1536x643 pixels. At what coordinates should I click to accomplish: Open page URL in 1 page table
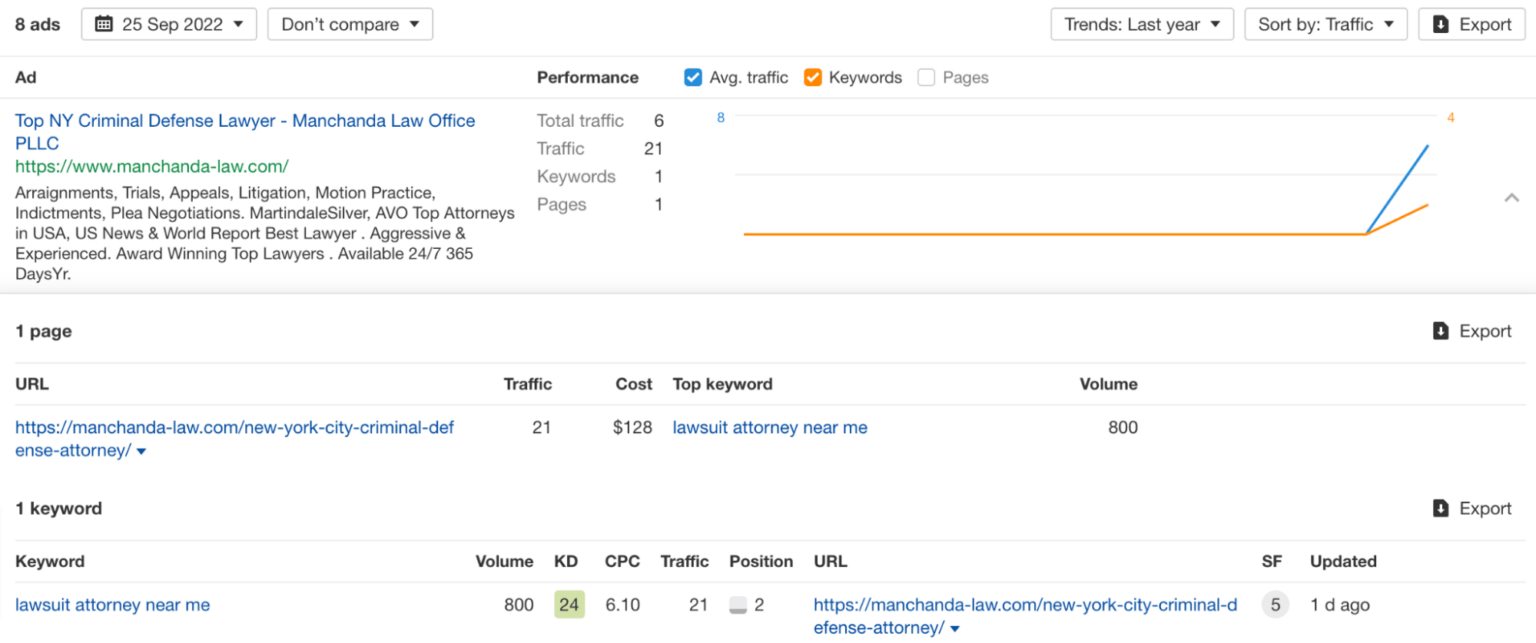tap(234, 438)
